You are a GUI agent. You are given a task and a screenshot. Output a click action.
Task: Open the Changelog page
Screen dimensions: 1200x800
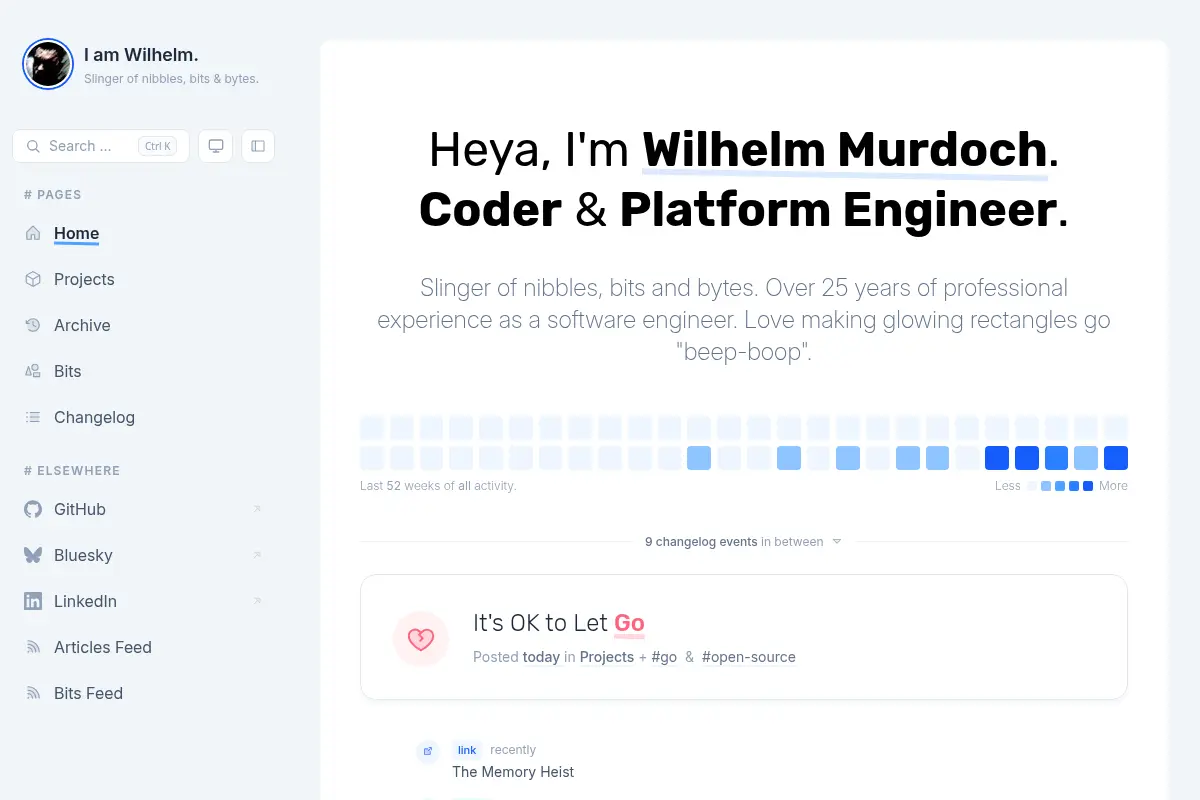pyautogui.click(x=94, y=417)
